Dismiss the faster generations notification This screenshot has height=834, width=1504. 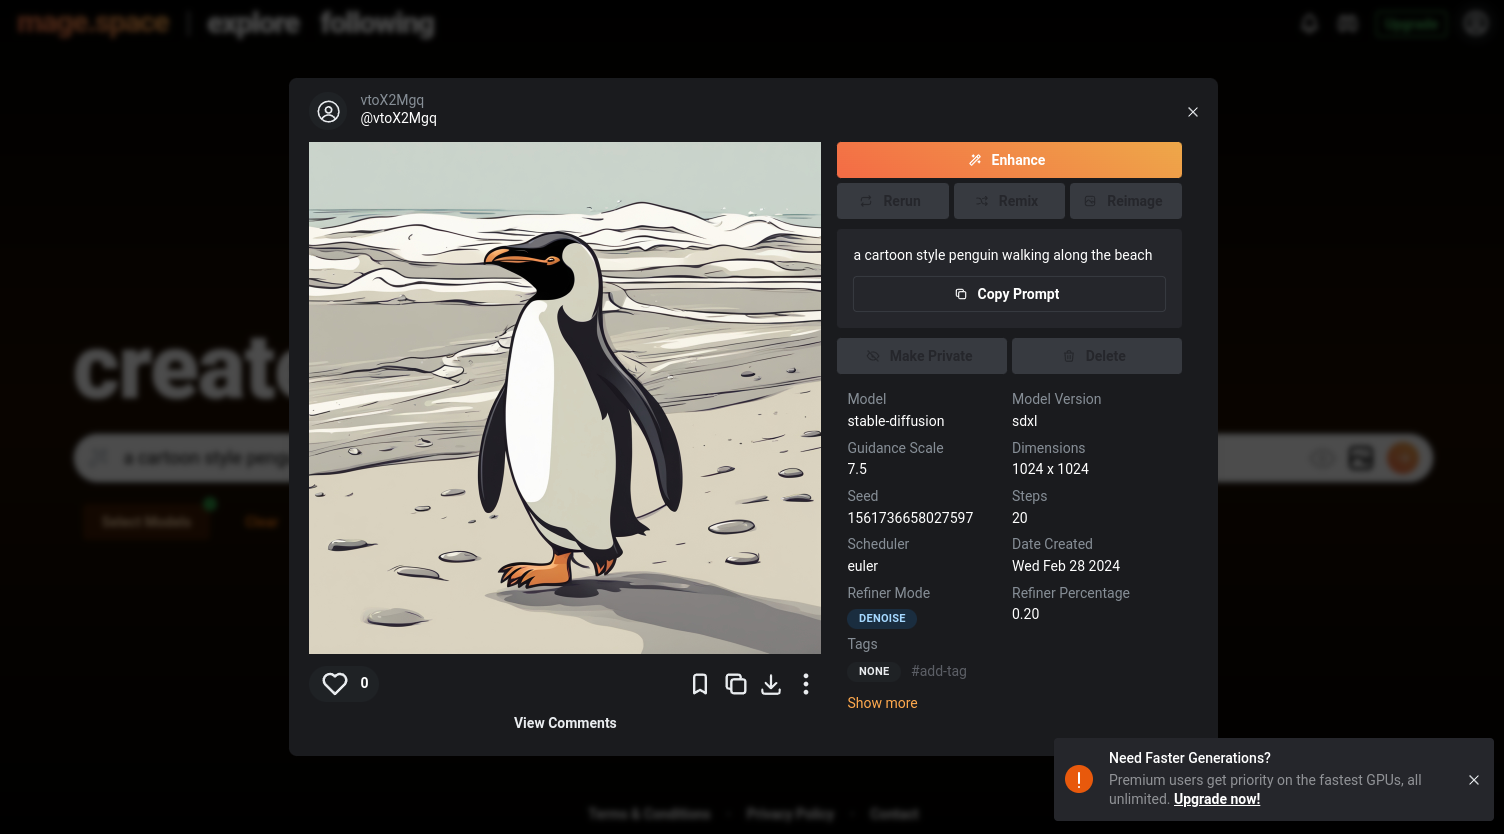1473,780
